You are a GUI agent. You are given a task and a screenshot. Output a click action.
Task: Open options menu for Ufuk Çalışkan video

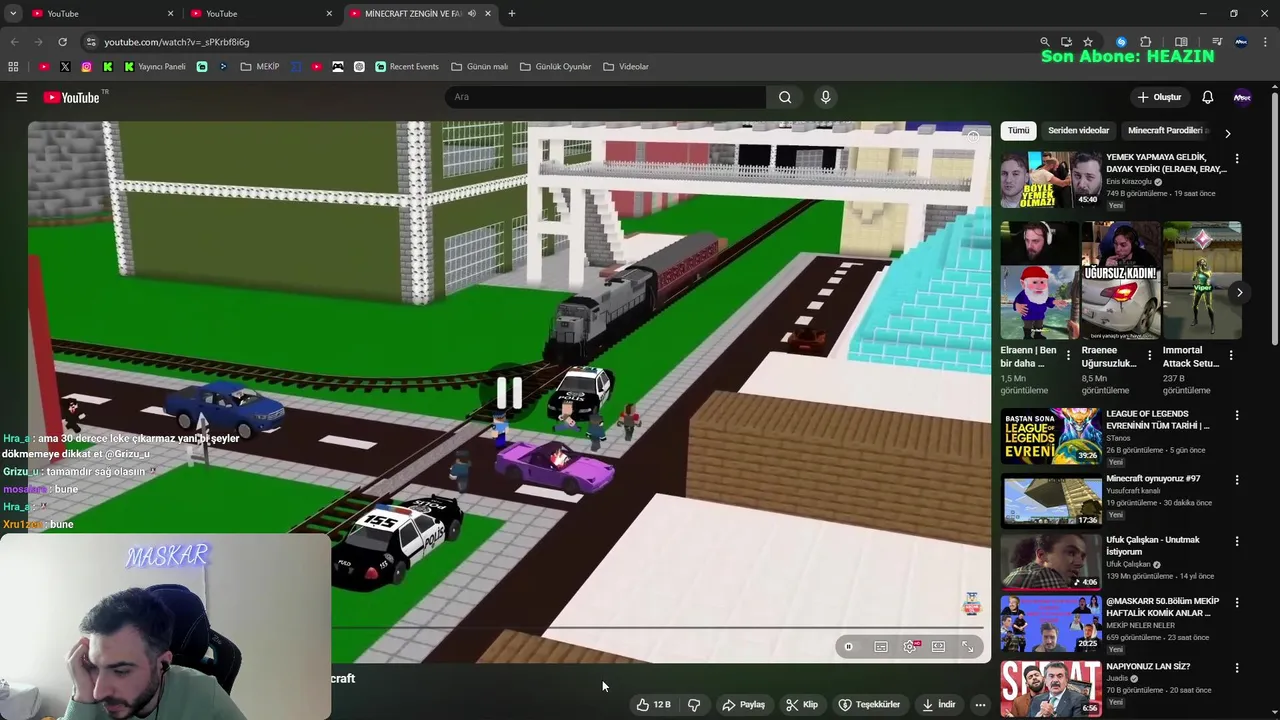pos(1237,541)
